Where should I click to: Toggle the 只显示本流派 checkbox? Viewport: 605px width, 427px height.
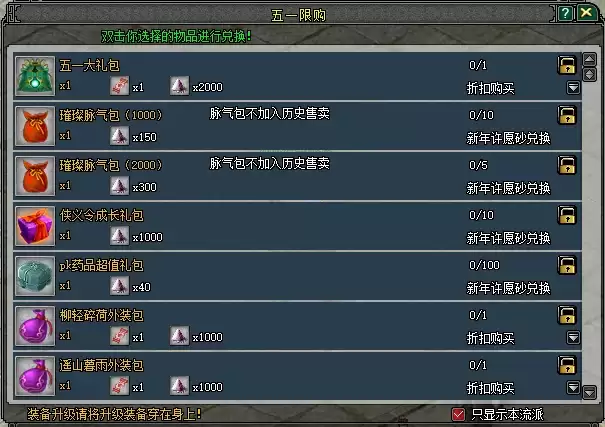click(458, 415)
